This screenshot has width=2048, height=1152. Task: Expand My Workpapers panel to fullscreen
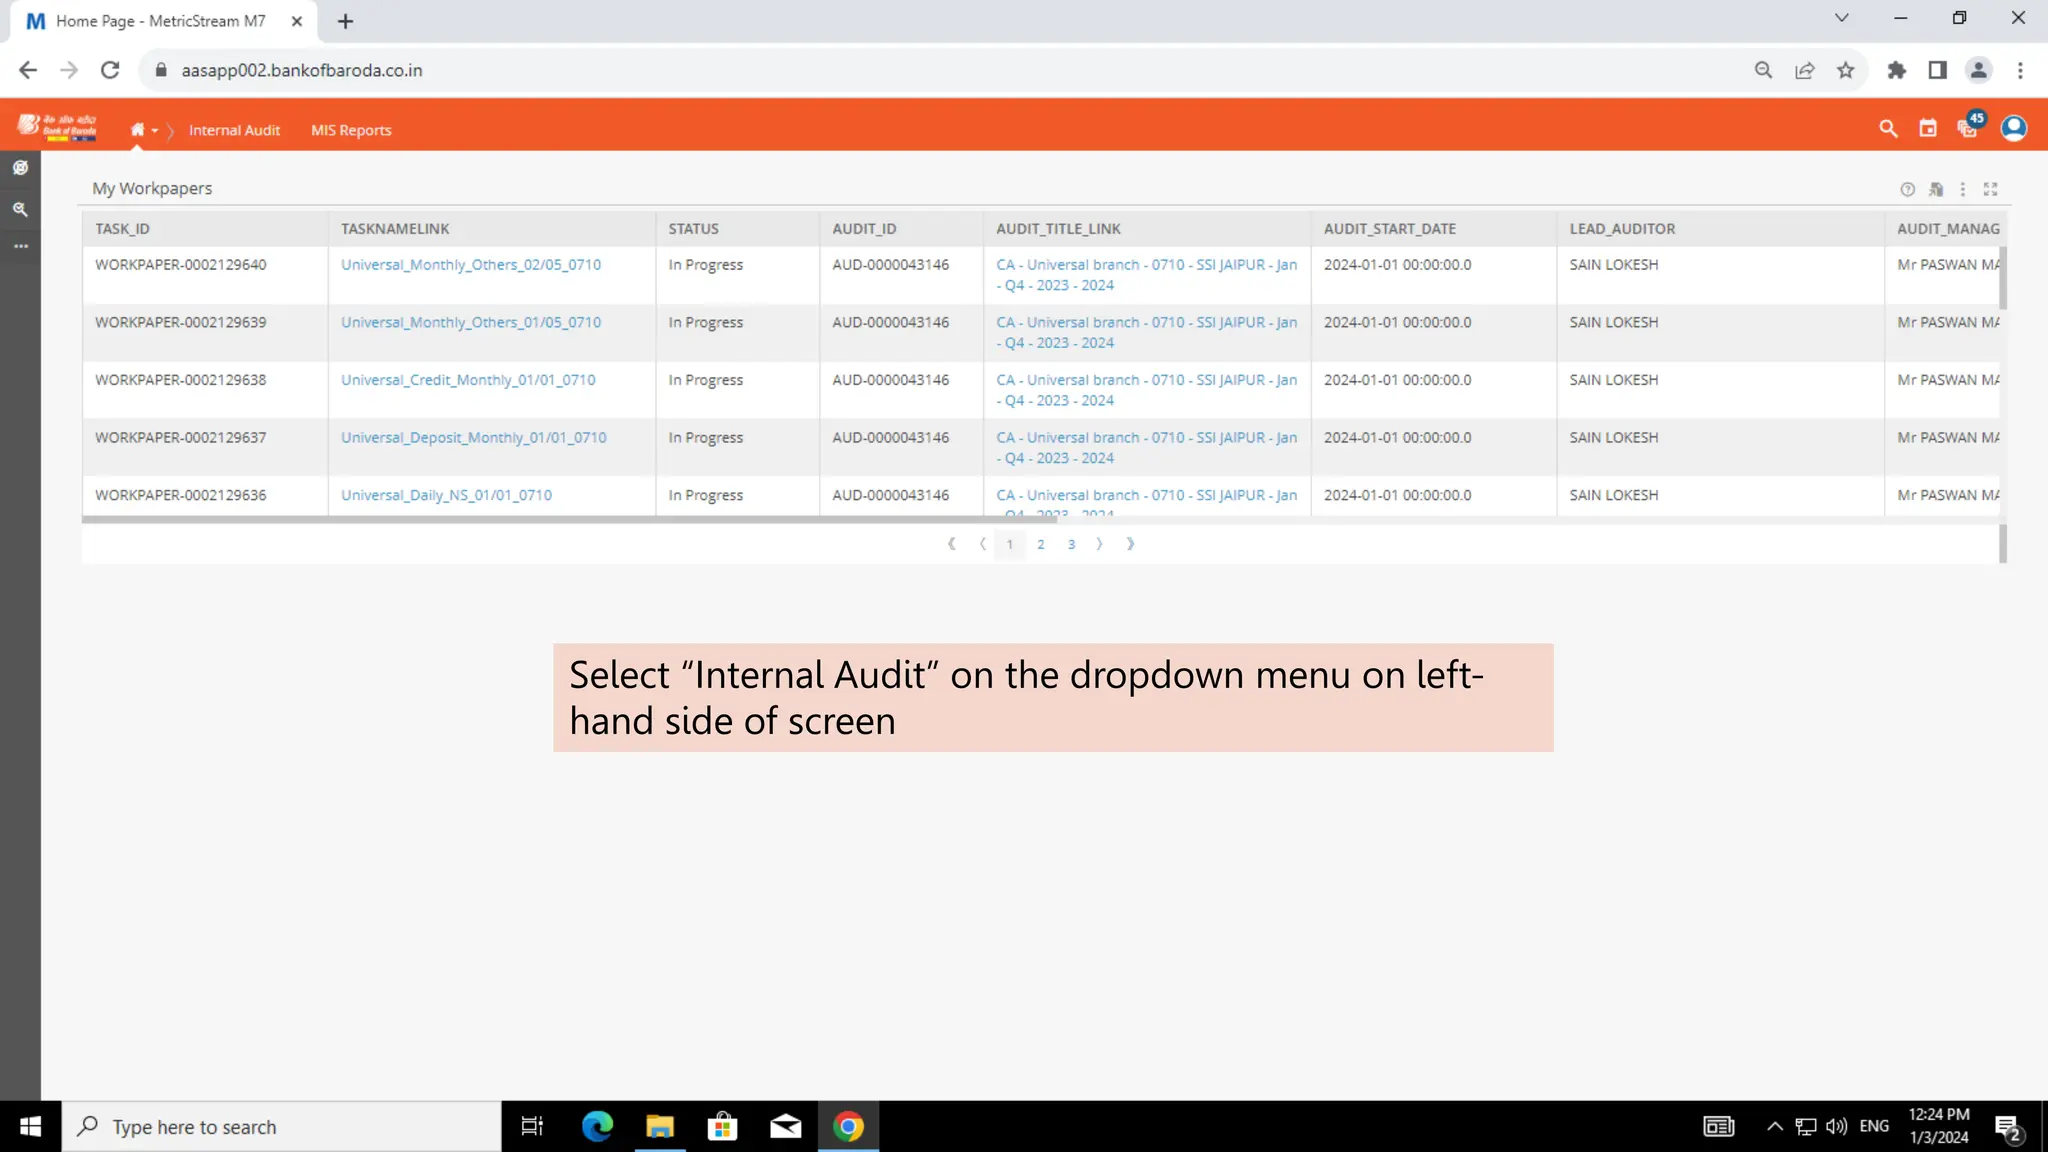point(1990,189)
